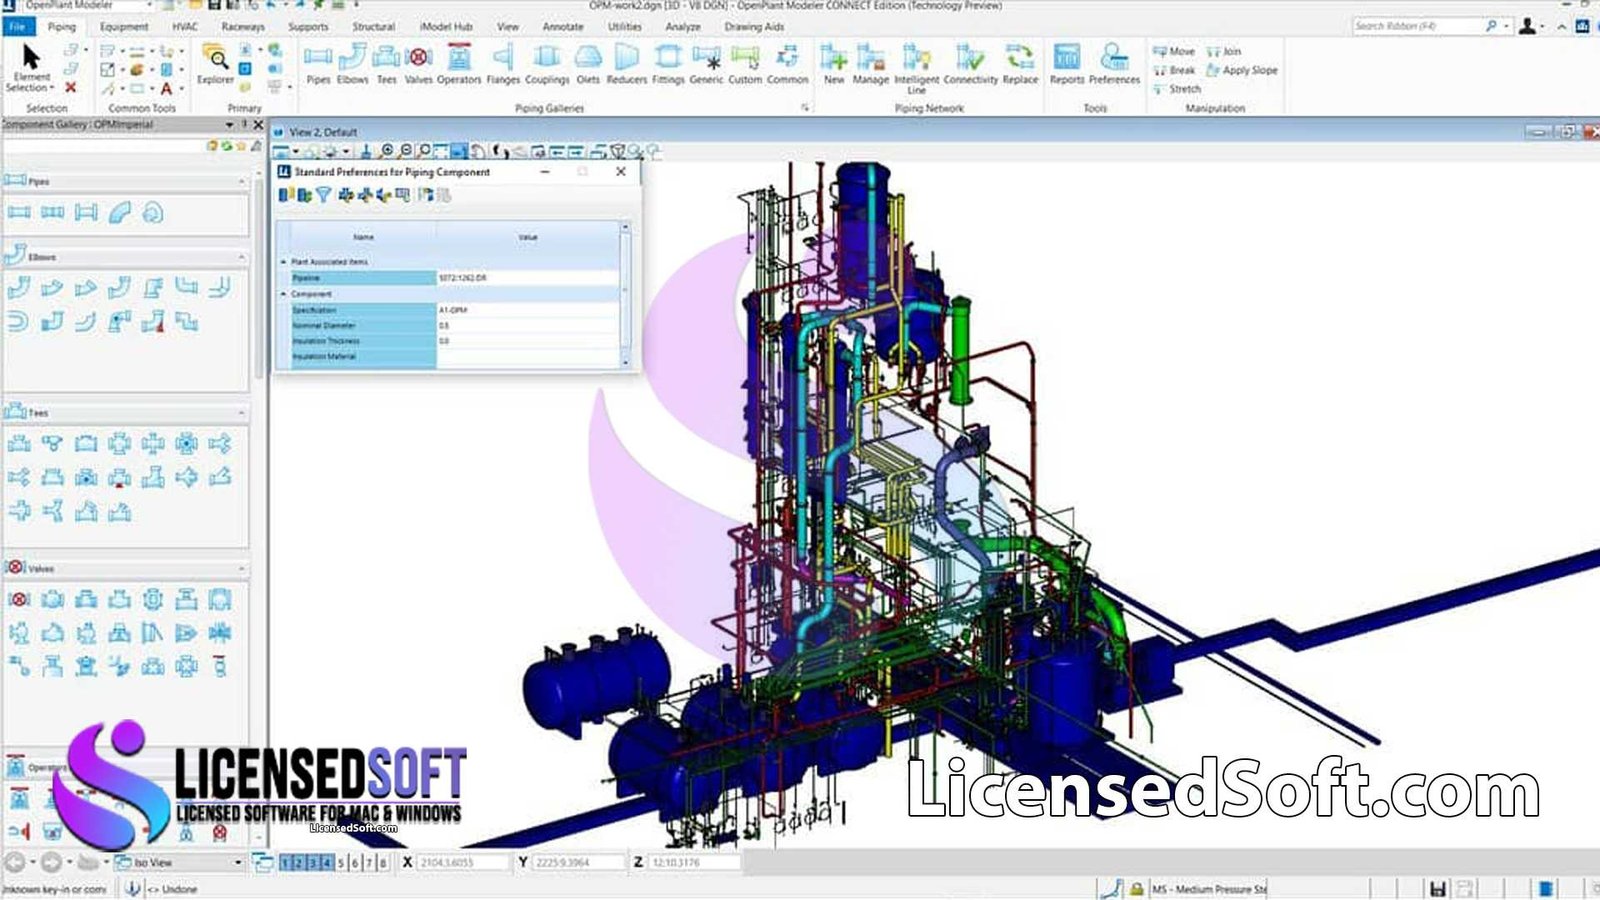This screenshot has width=1600, height=900.
Task: Click the Explorer tool in Primary group
Action: click(x=215, y=64)
